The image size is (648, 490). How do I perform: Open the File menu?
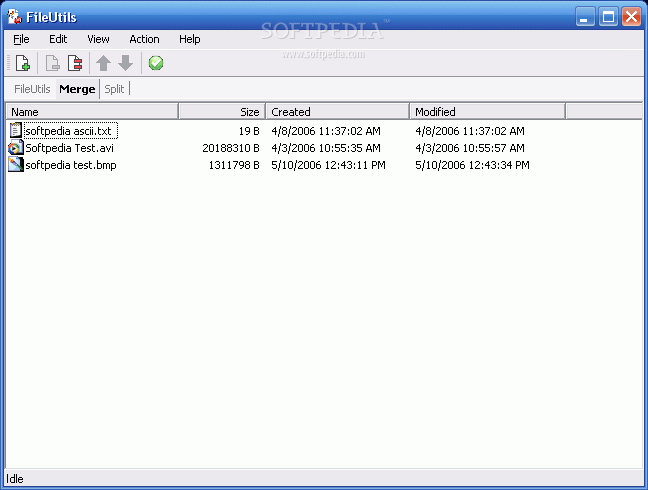[21, 39]
